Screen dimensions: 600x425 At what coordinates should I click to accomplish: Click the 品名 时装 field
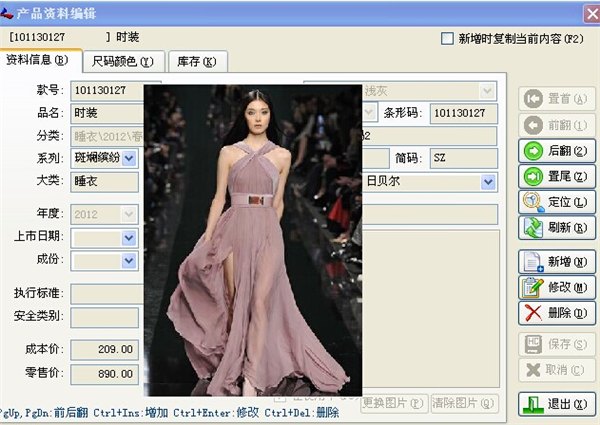pyautogui.click(x=107, y=113)
